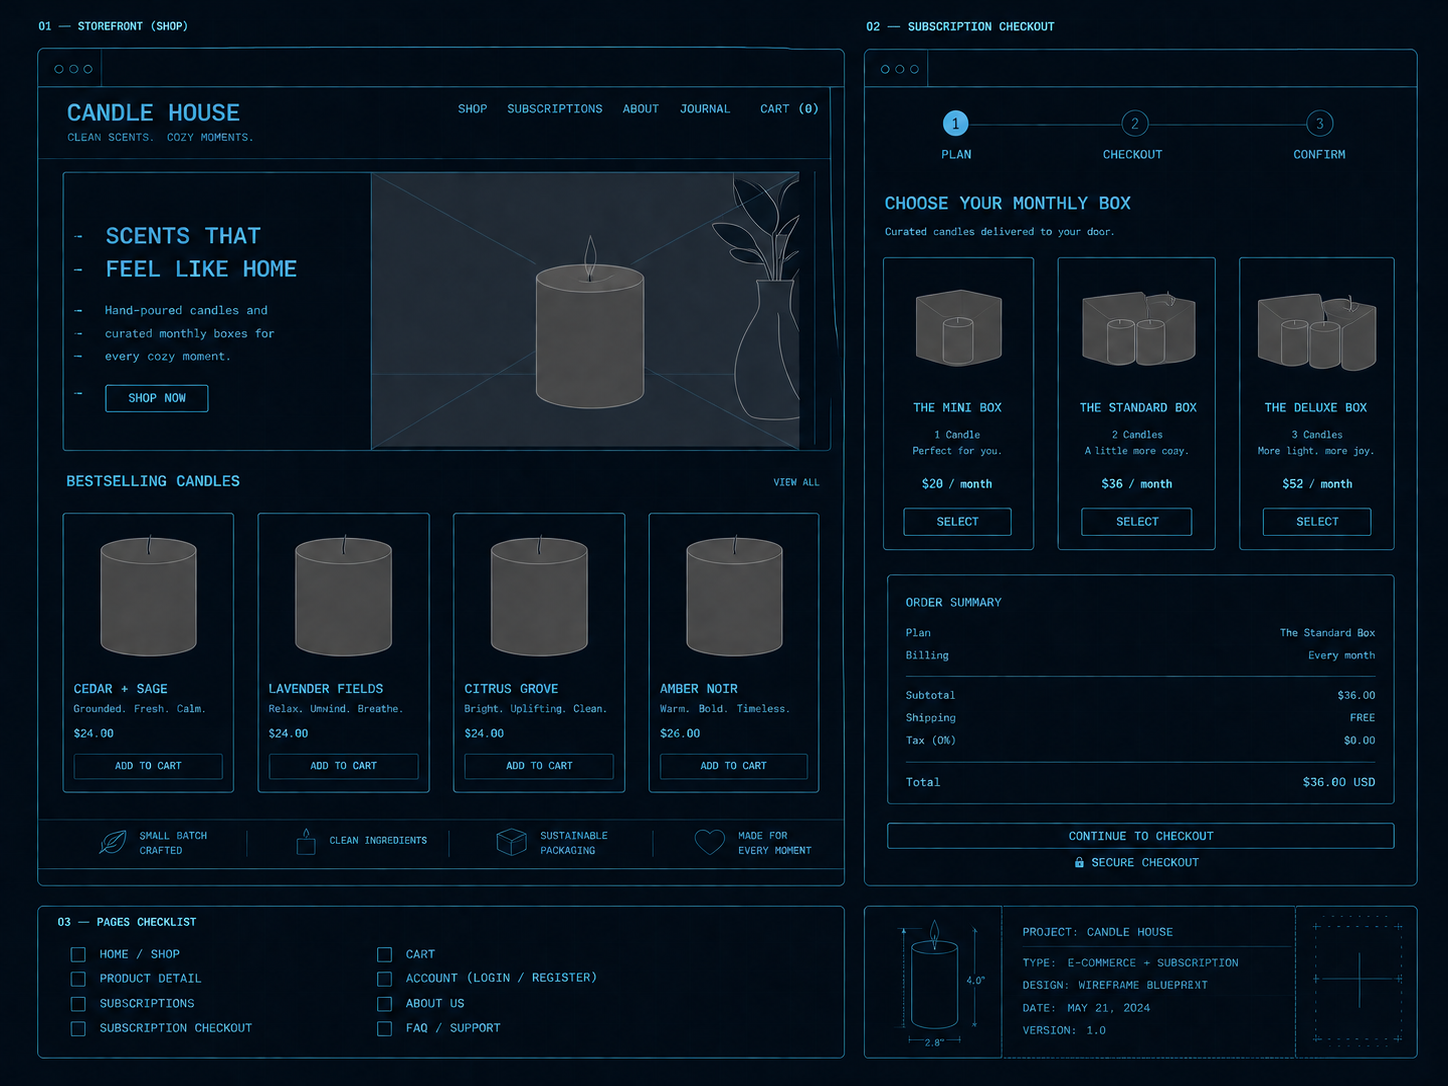Screen dimensions: 1448x1086
Task: Click the $26.00 Amber Noir price
Action: 680,733
